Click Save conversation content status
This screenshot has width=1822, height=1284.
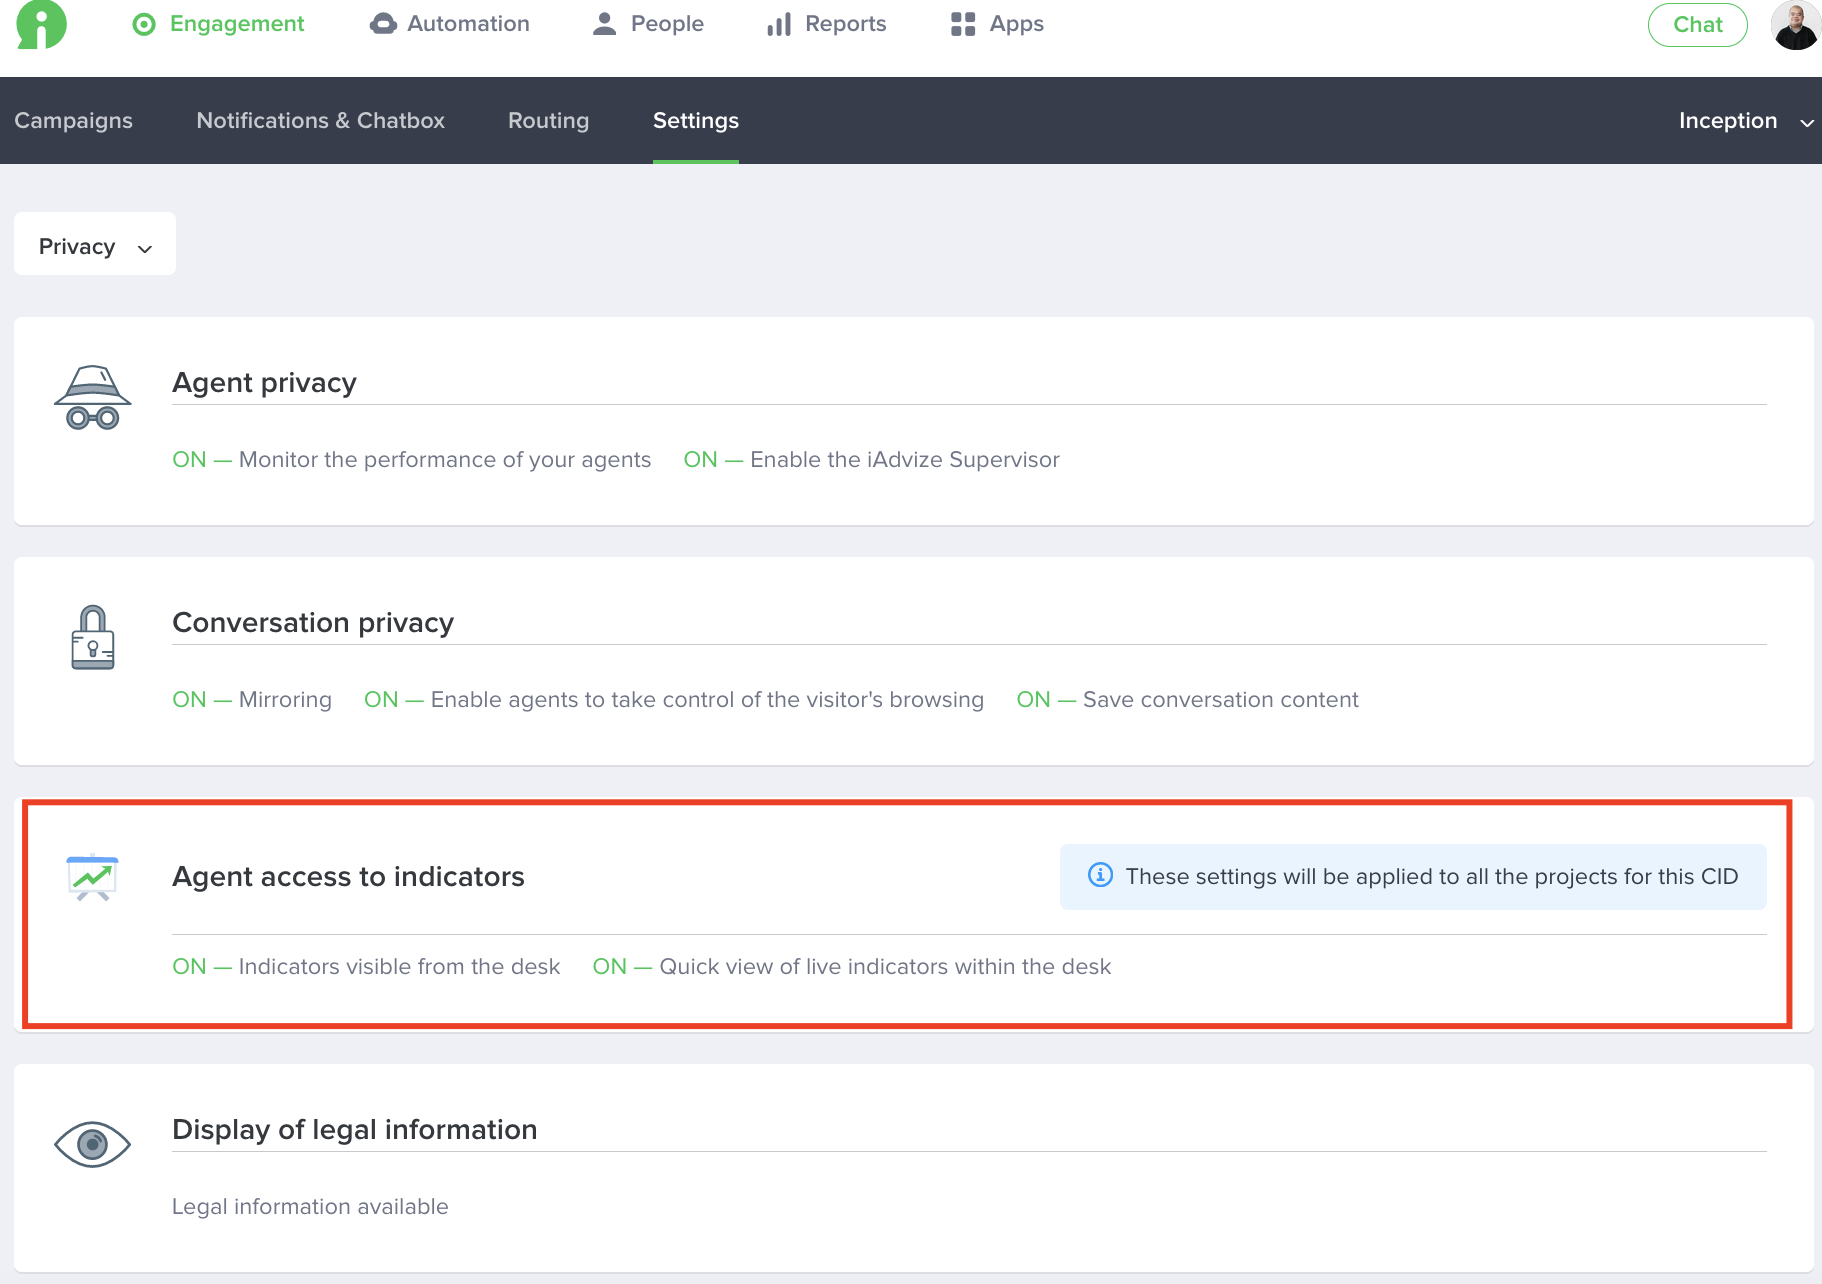1187,699
